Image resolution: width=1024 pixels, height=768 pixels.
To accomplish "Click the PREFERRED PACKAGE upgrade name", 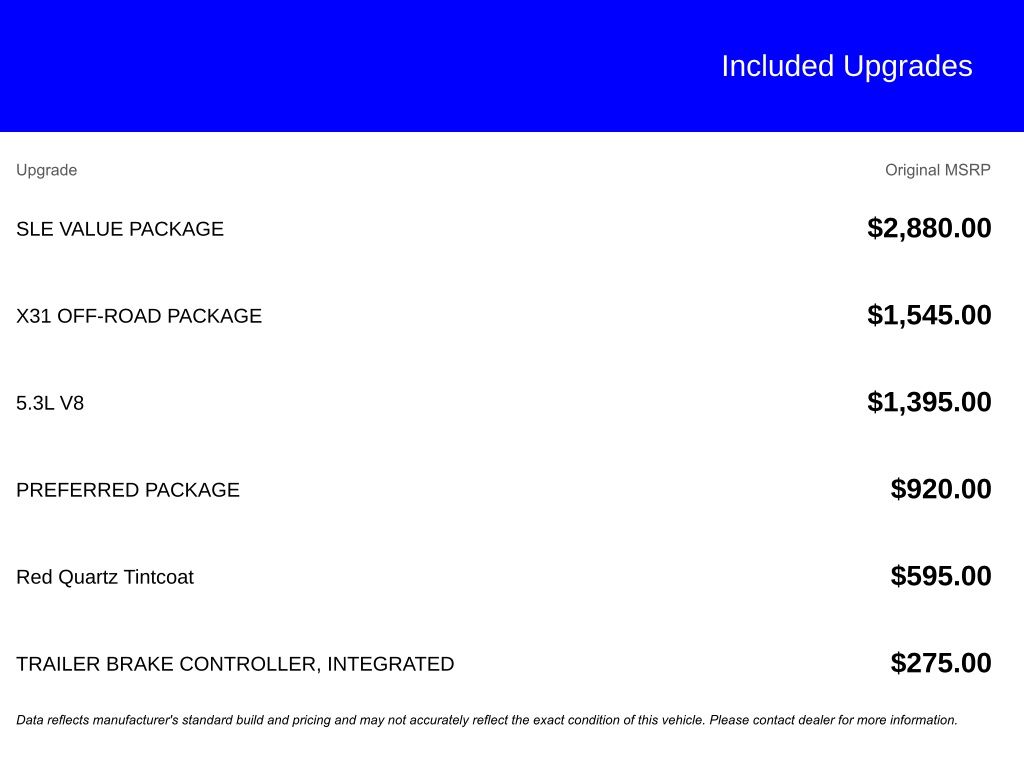I will pos(128,490).
